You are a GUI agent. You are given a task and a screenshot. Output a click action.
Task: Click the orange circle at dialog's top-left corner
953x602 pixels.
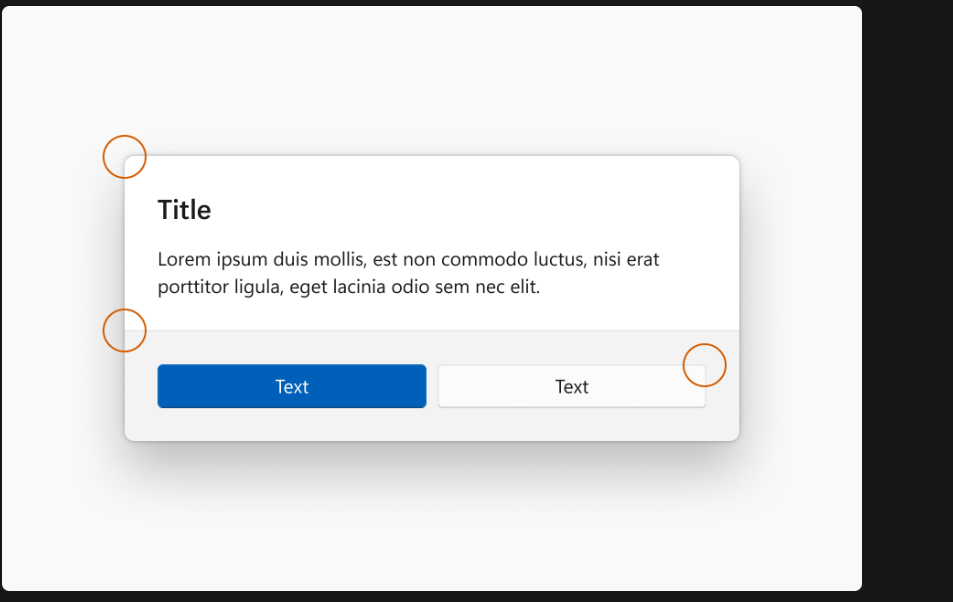125,157
